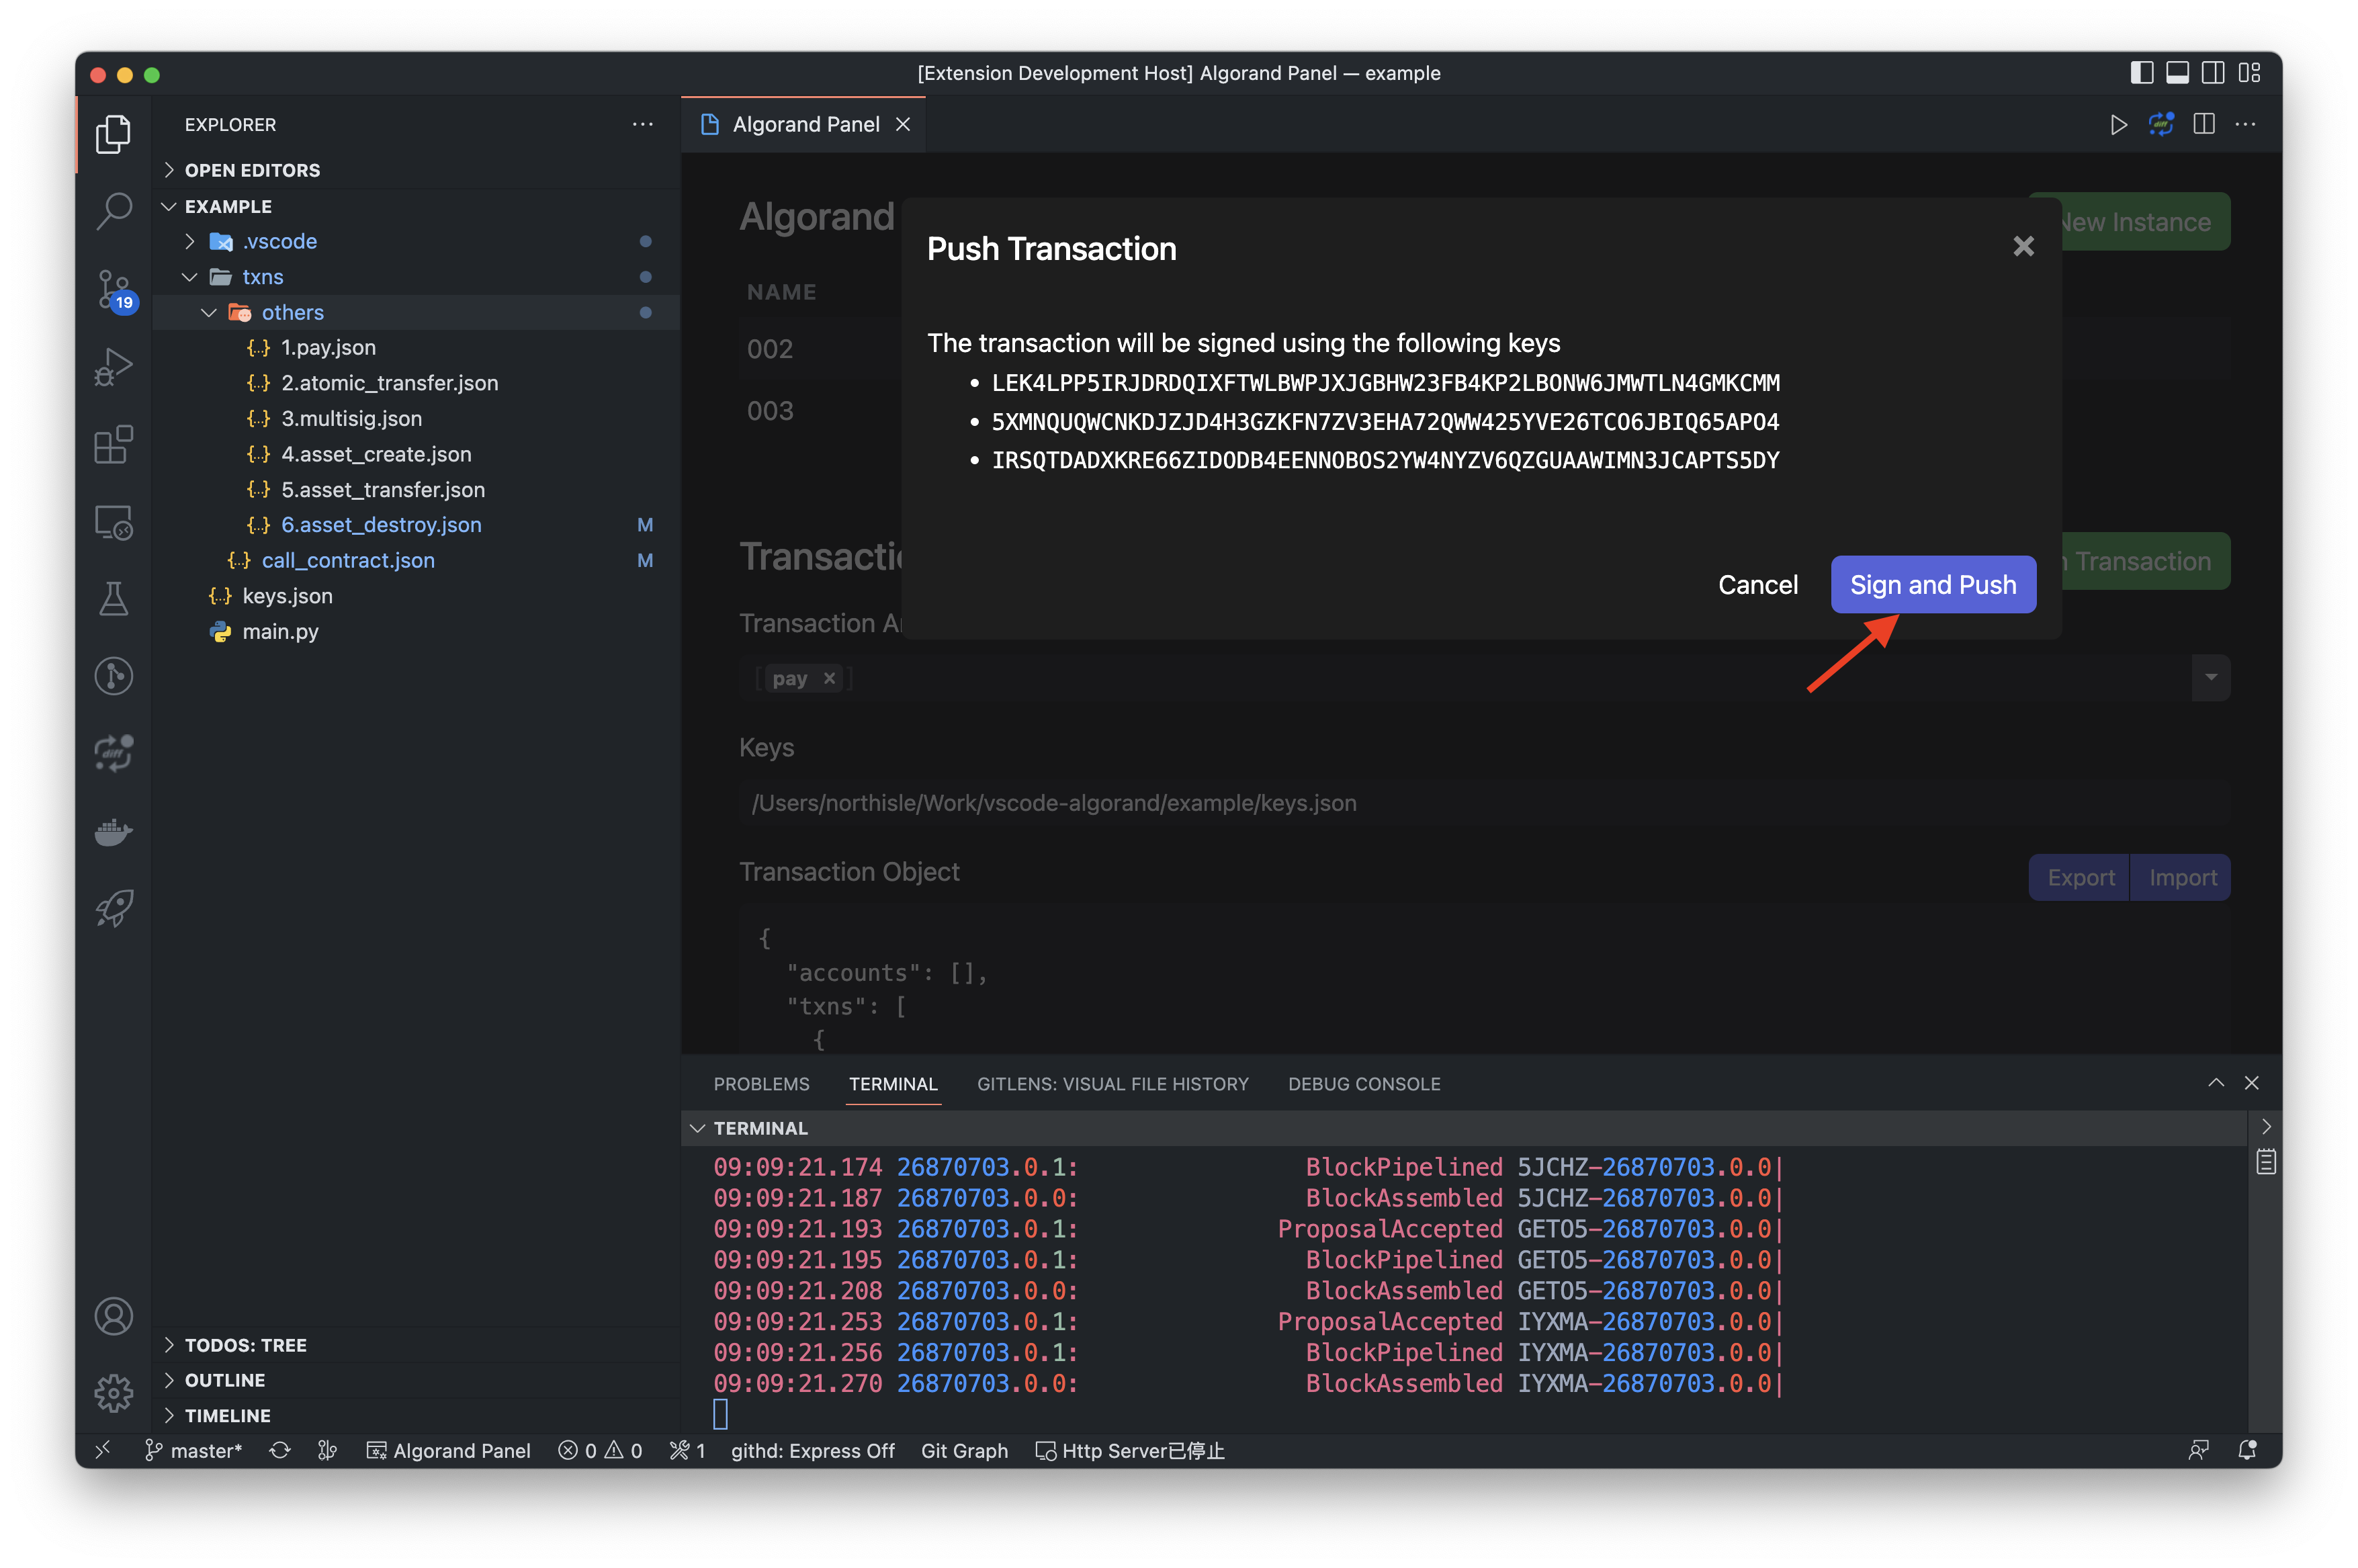Toggle the secondary side bar layout icon
Screen dimensions: 2358x1568
tap(2213, 73)
